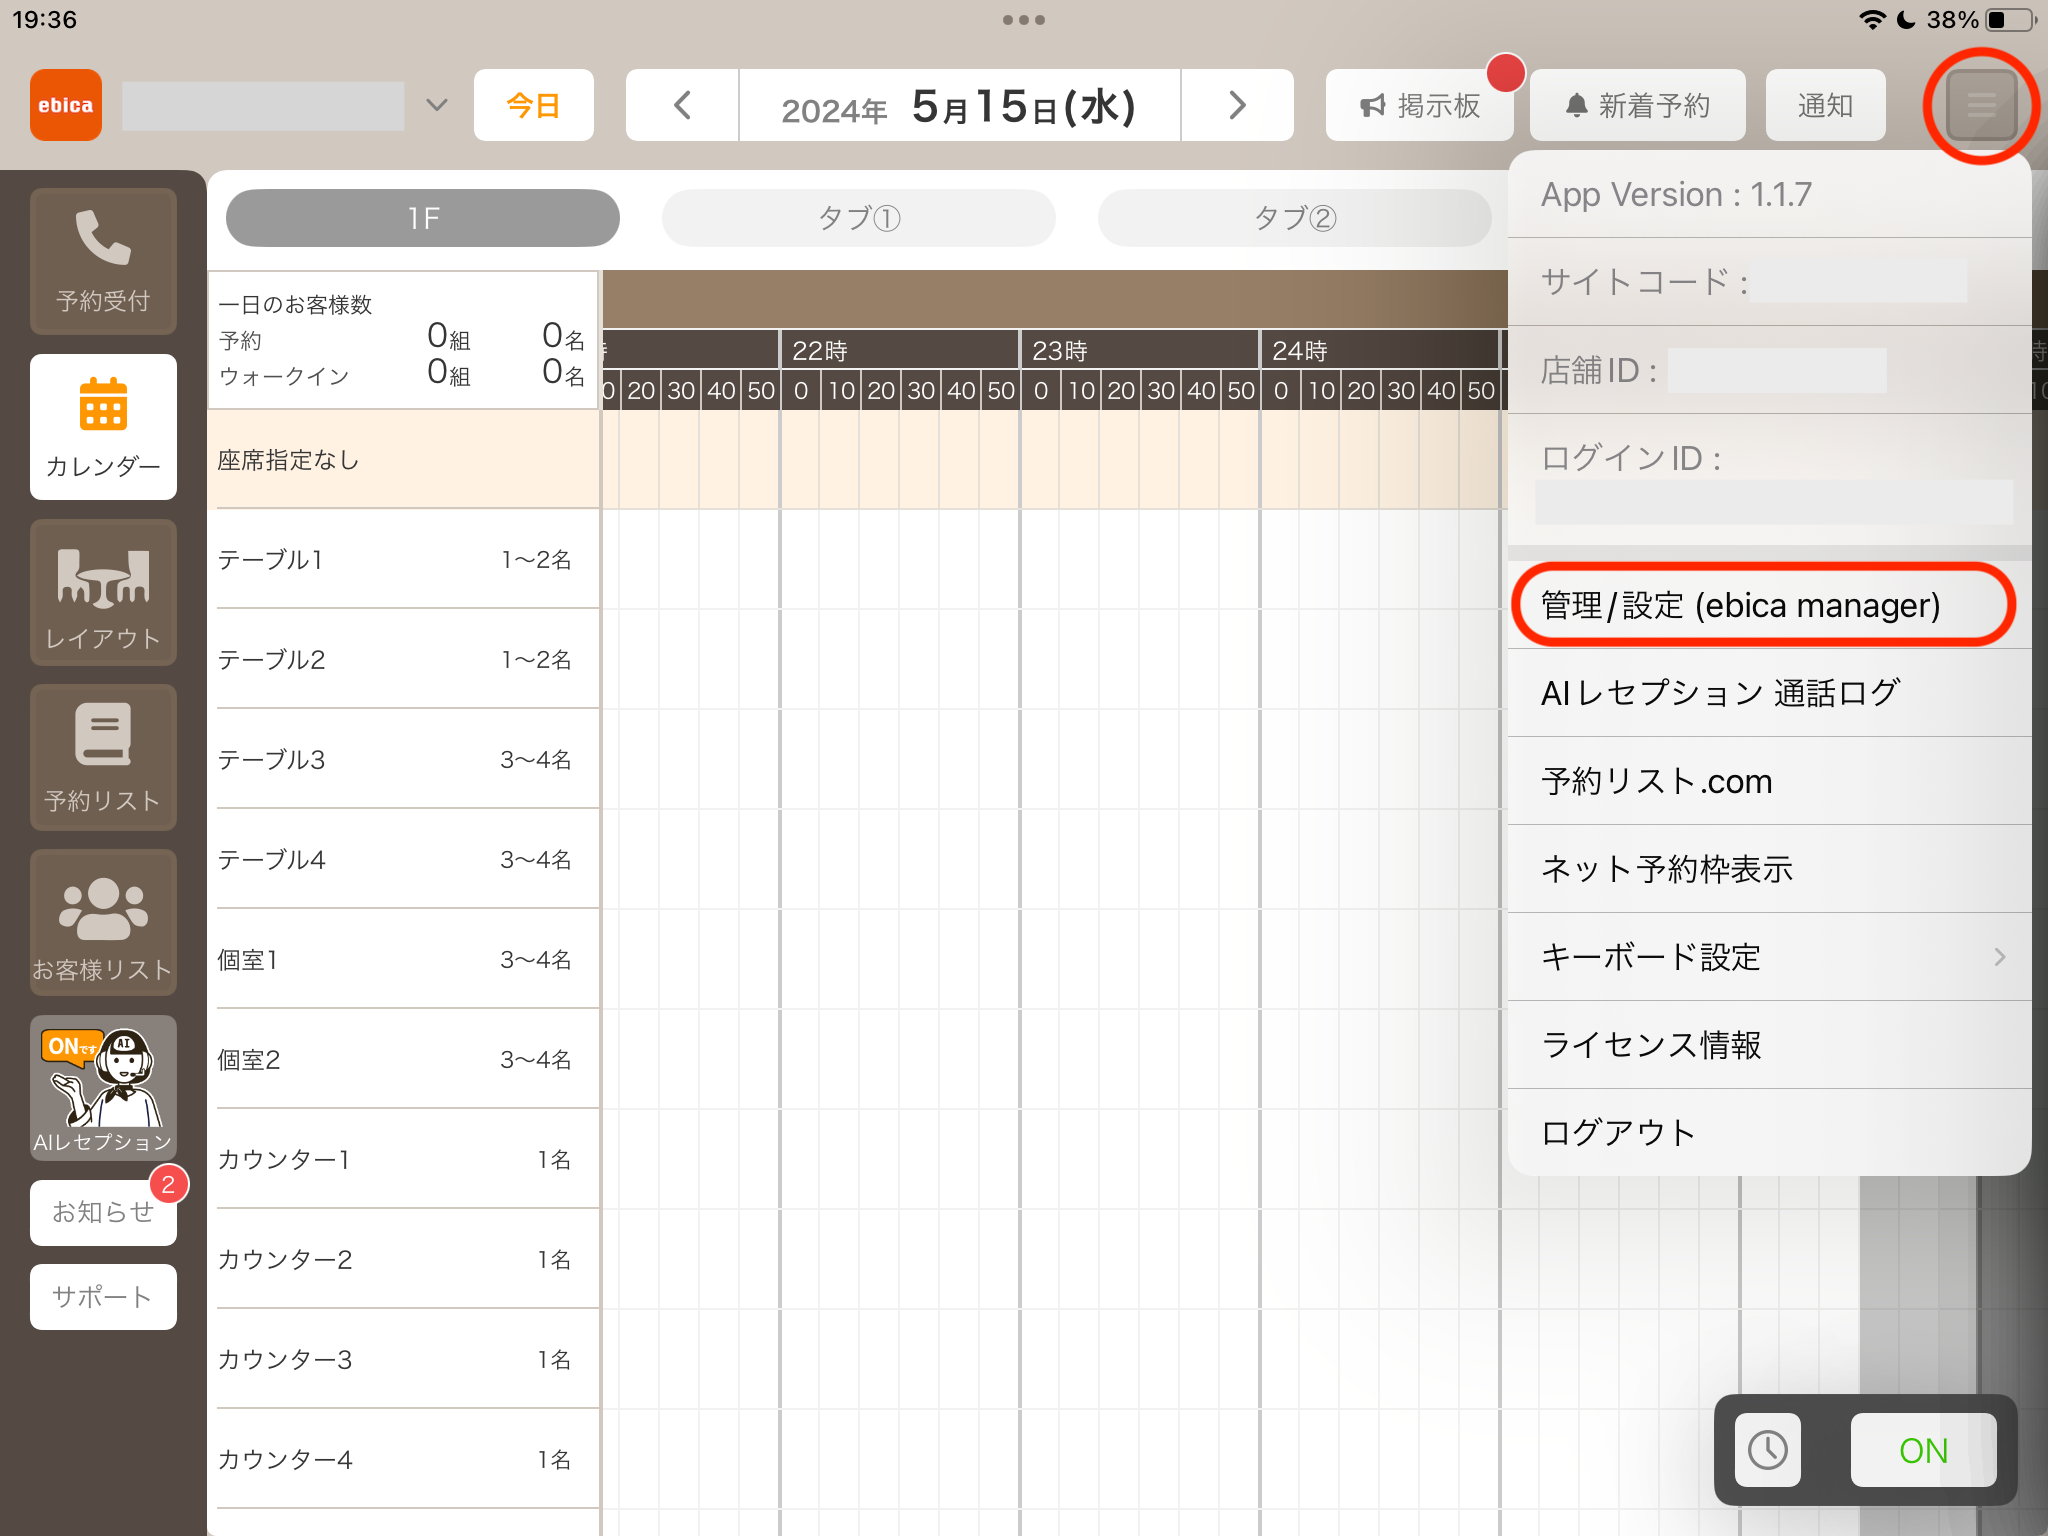Go to previous day arrow
Image resolution: width=2048 pixels, height=1536 pixels.
tap(682, 105)
